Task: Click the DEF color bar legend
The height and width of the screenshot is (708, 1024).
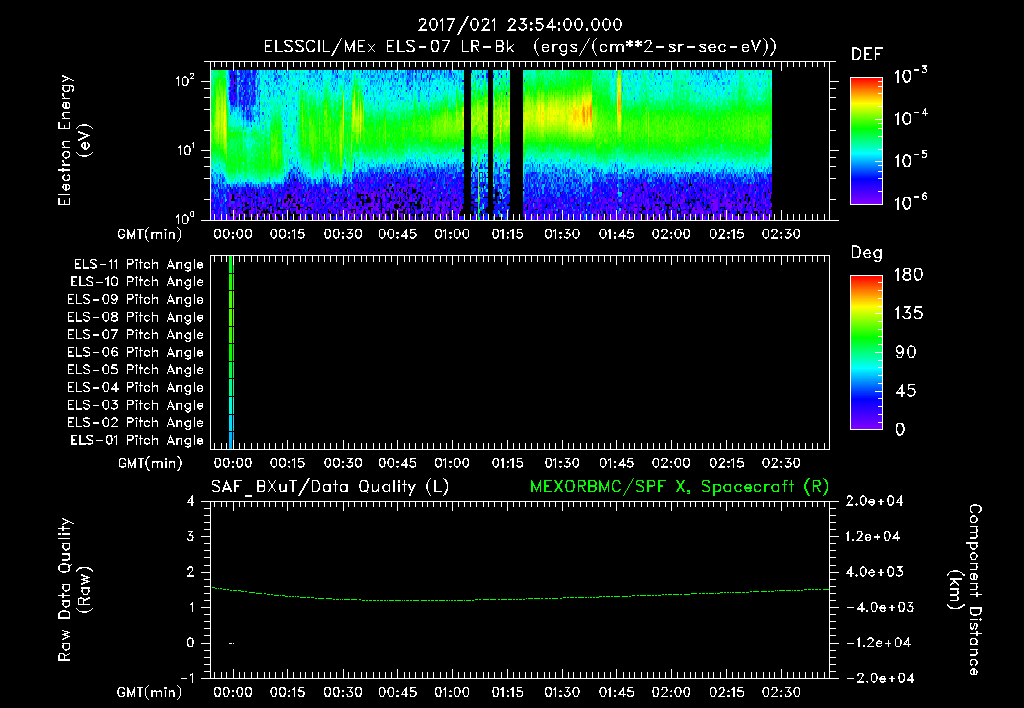Action: click(x=866, y=141)
